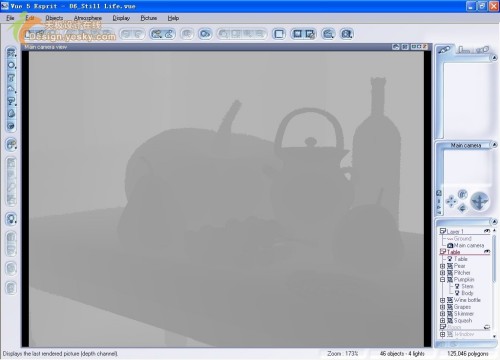Click the camera pan arrows control
The height and width of the screenshot is (360, 500).
point(451,201)
